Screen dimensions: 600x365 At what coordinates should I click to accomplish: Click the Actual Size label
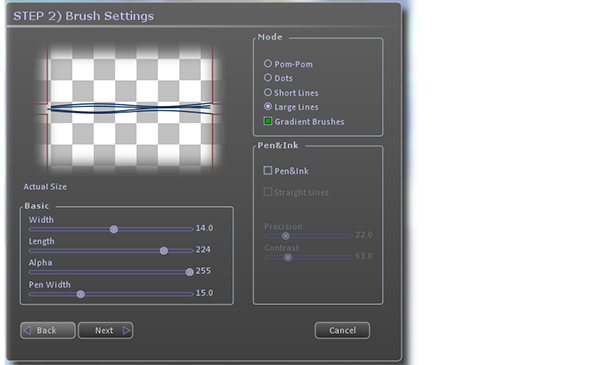45,187
